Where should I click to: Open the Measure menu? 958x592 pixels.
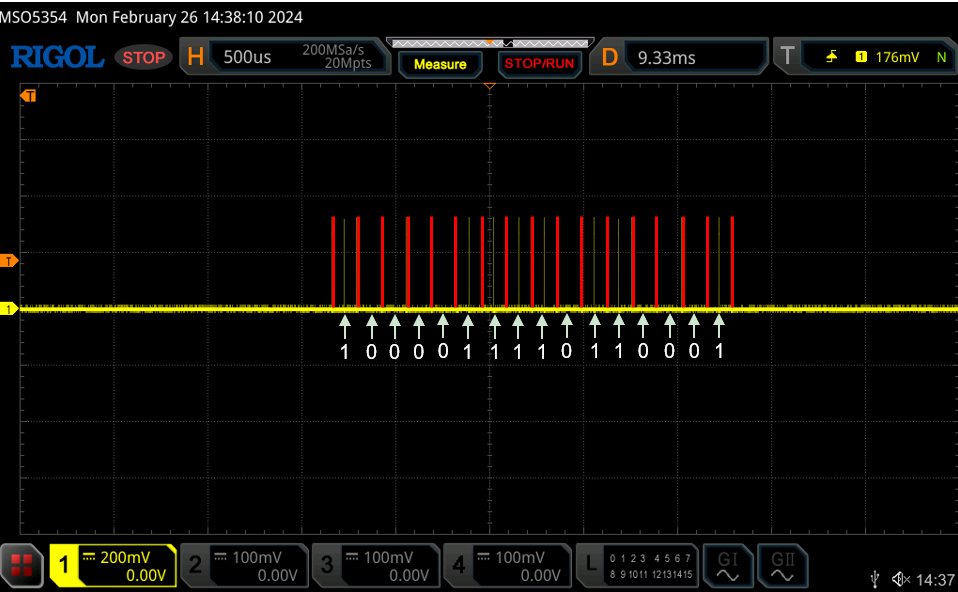440,63
